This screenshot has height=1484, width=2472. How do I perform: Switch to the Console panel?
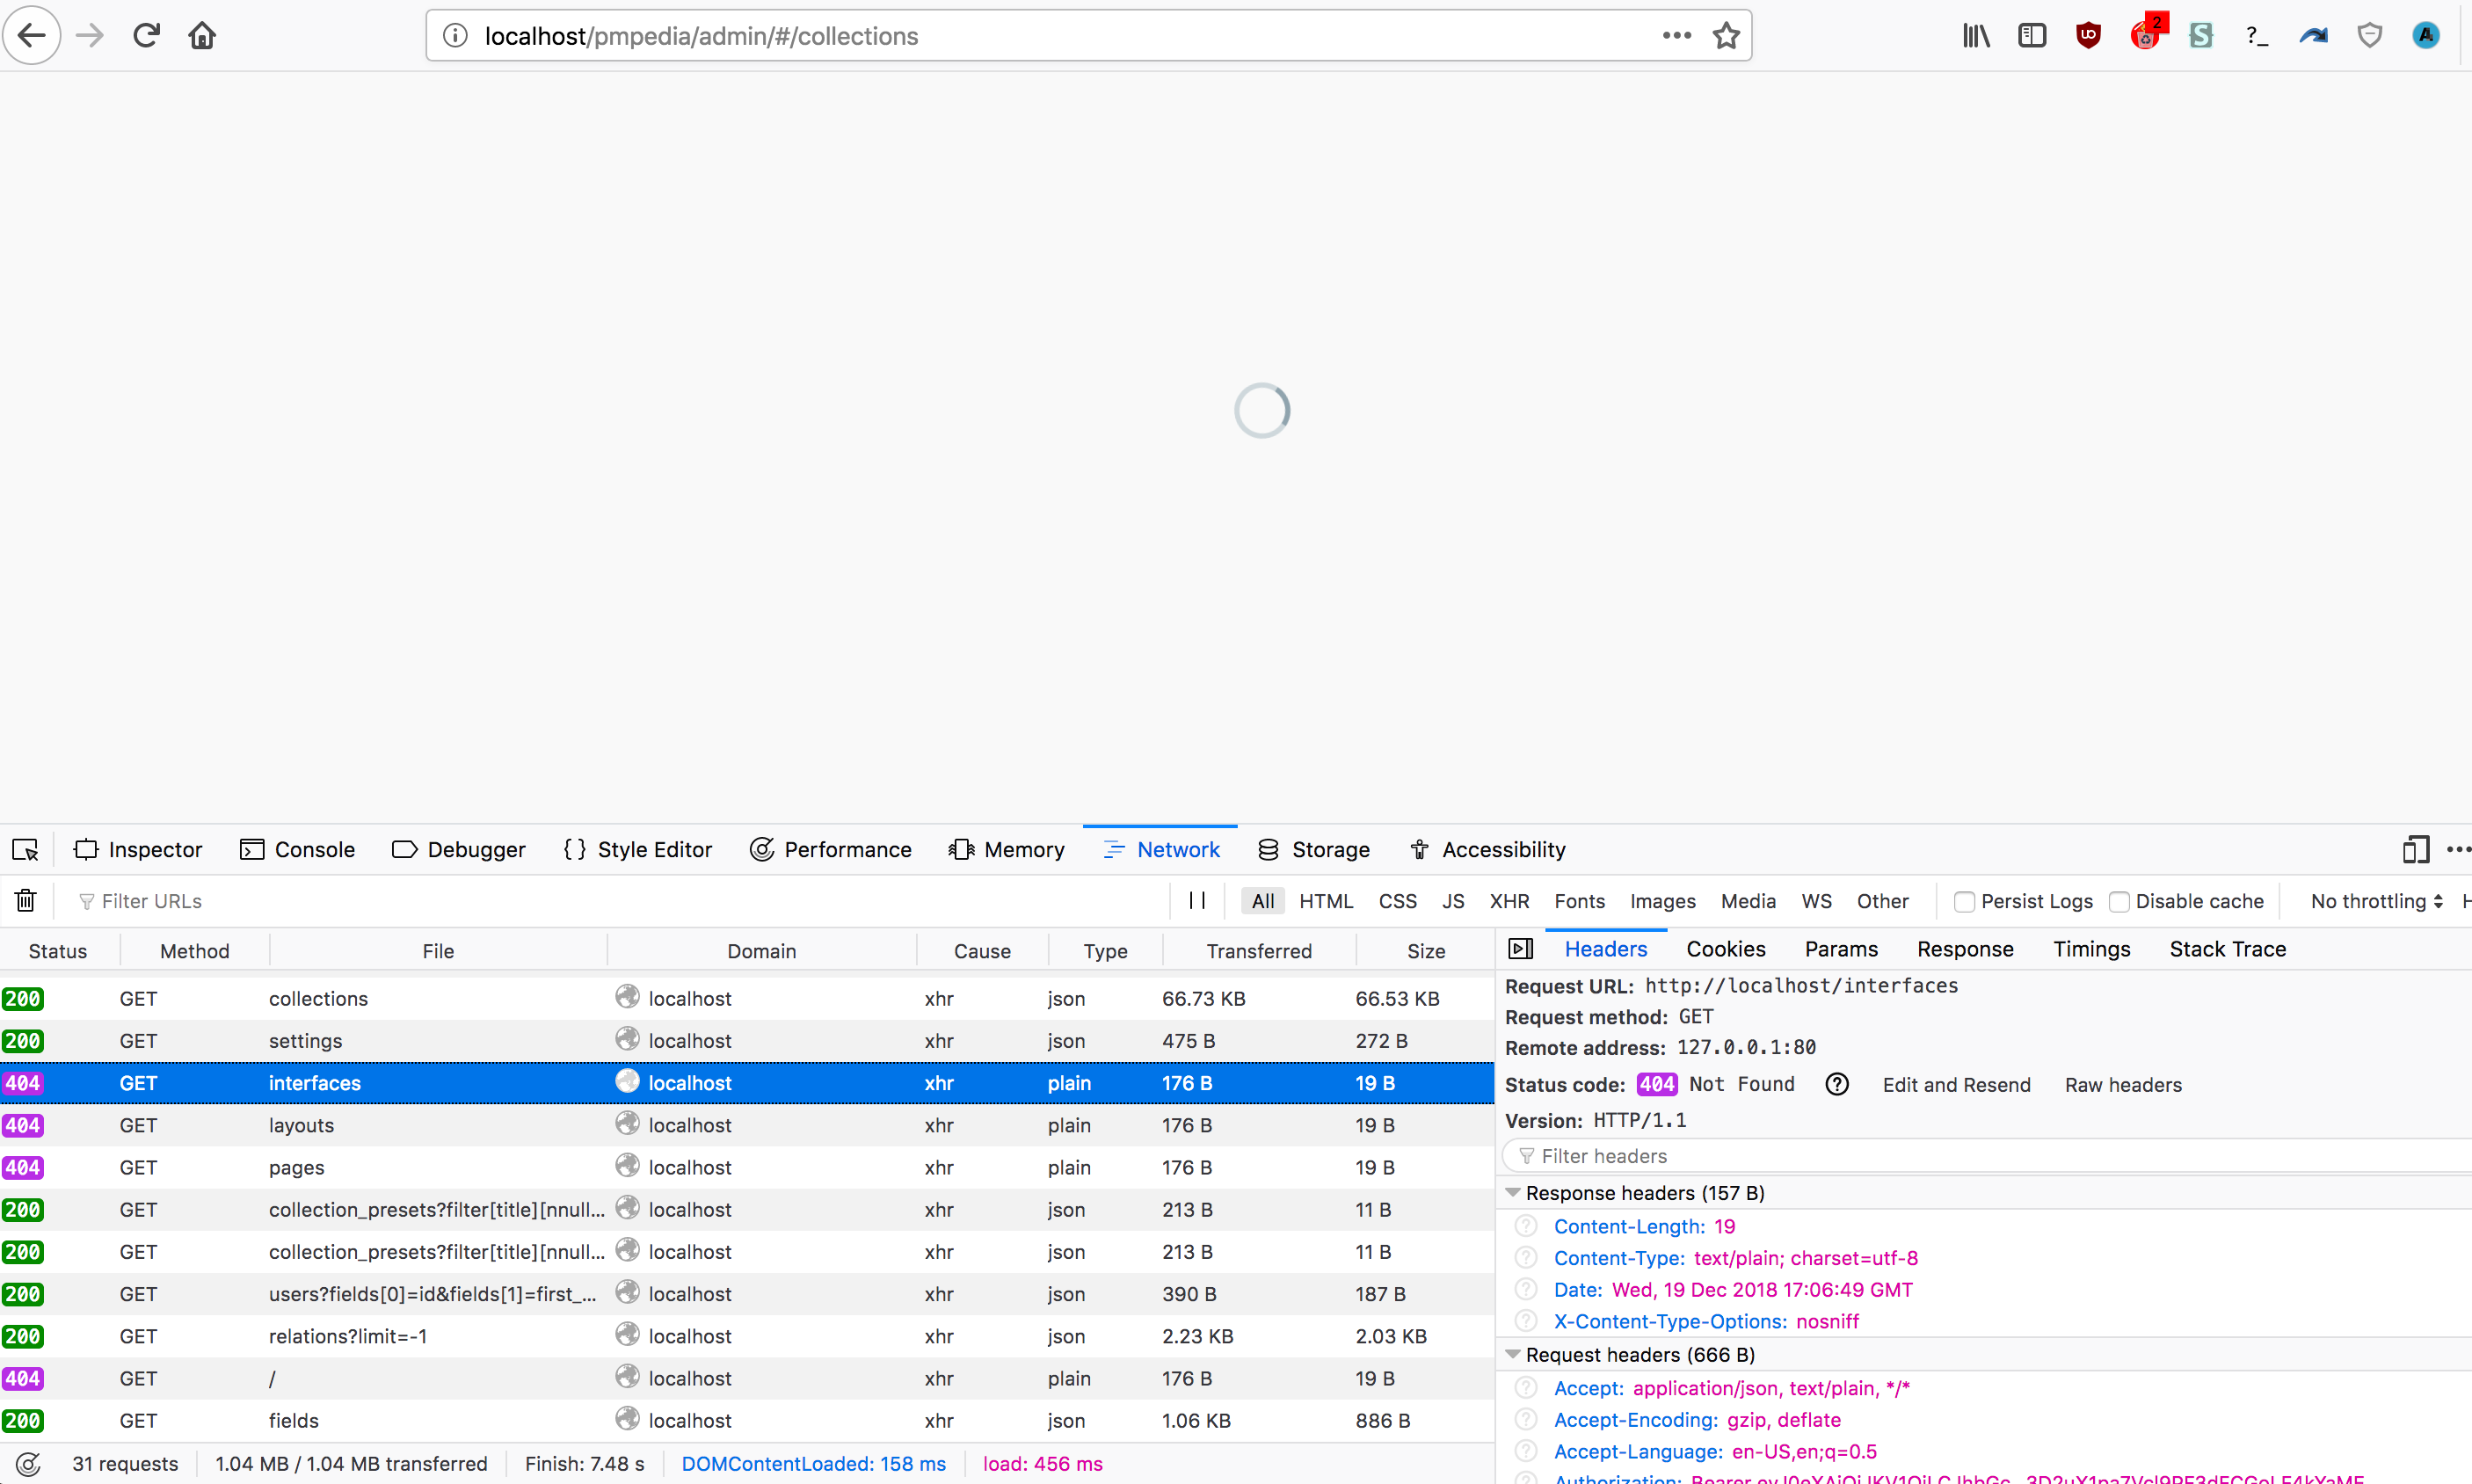click(x=314, y=849)
